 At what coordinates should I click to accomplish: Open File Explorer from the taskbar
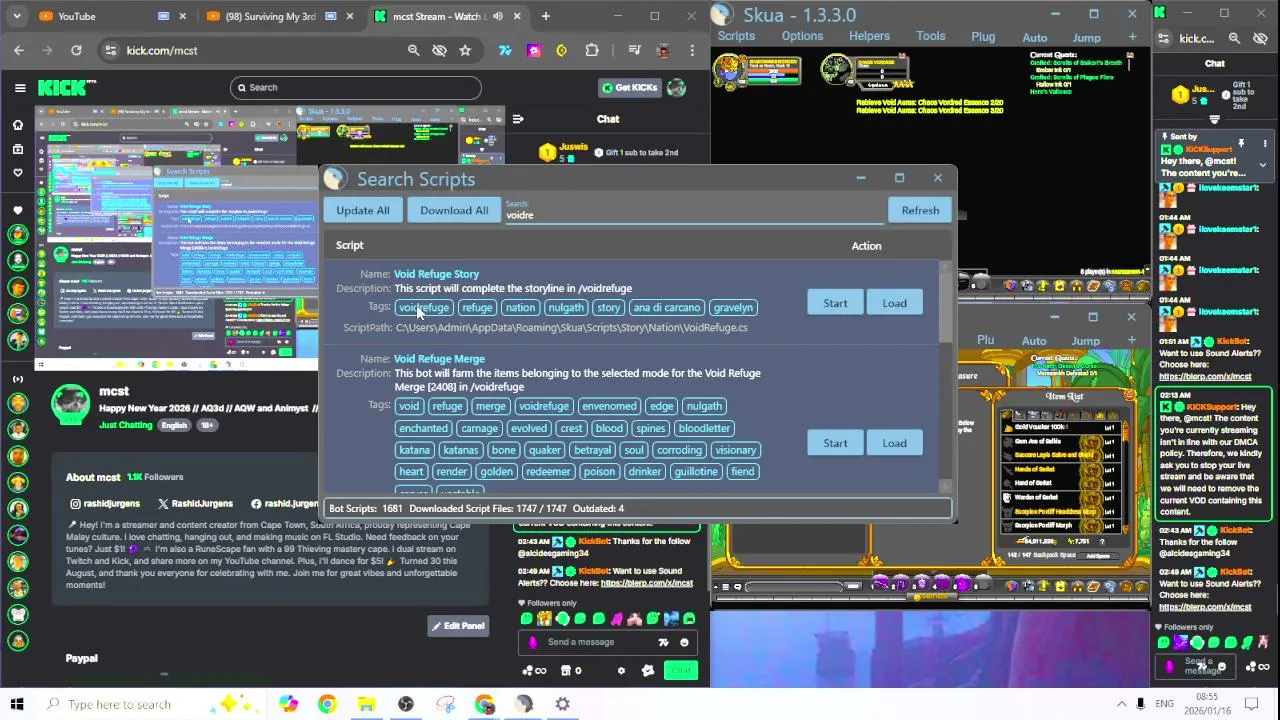367,704
